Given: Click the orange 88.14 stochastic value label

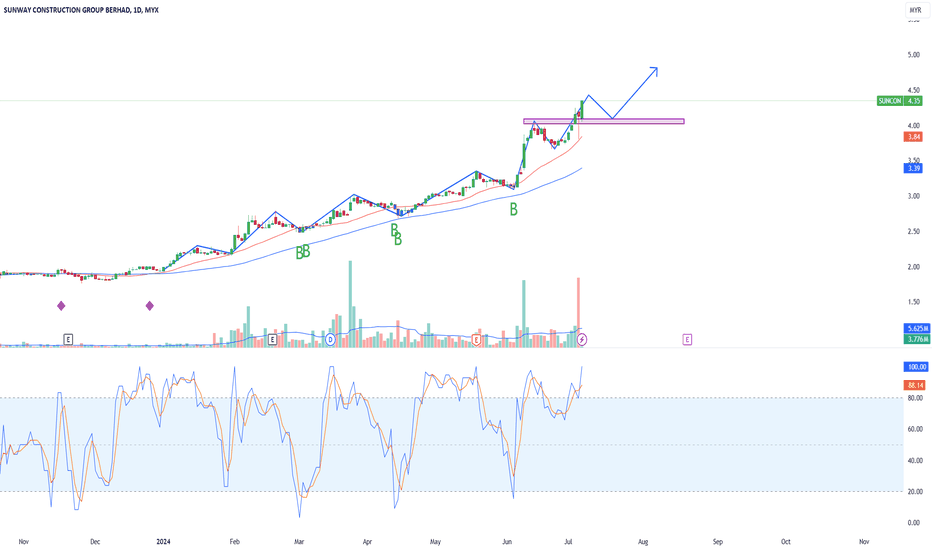Looking at the screenshot, I should pos(915,385).
